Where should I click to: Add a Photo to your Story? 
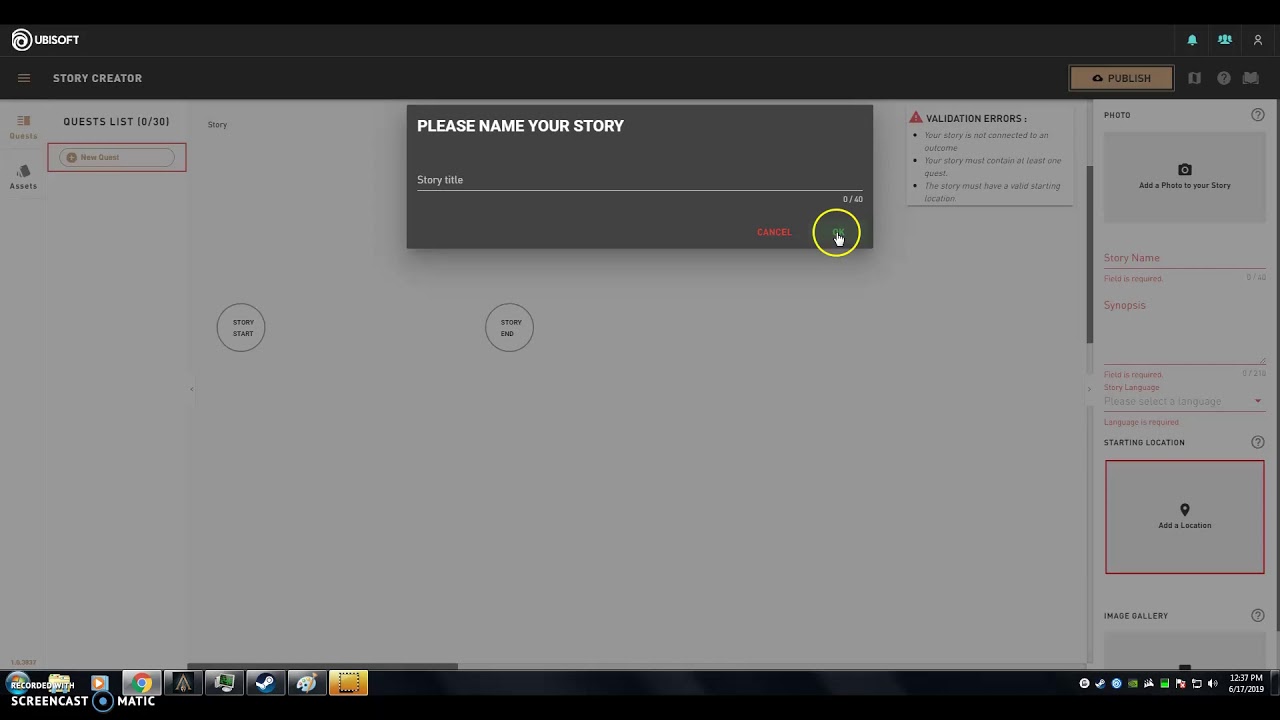point(1185,177)
